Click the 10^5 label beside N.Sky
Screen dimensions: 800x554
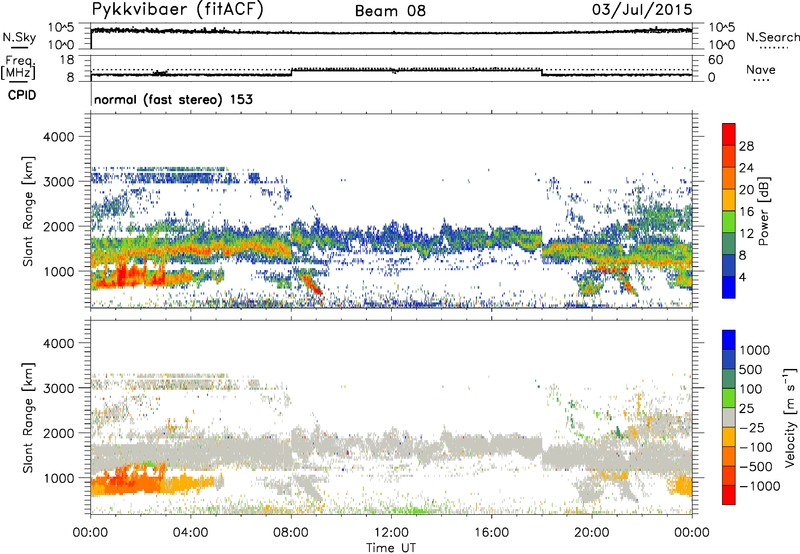(x=61, y=27)
